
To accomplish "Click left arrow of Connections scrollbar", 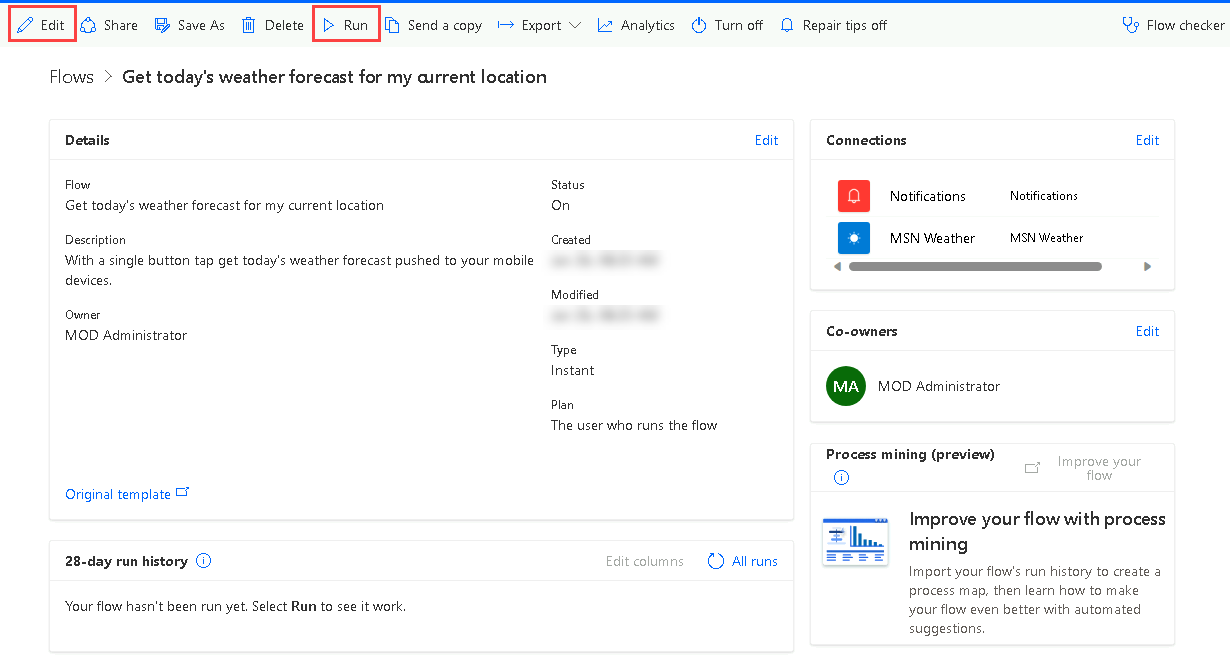I will pos(837,267).
